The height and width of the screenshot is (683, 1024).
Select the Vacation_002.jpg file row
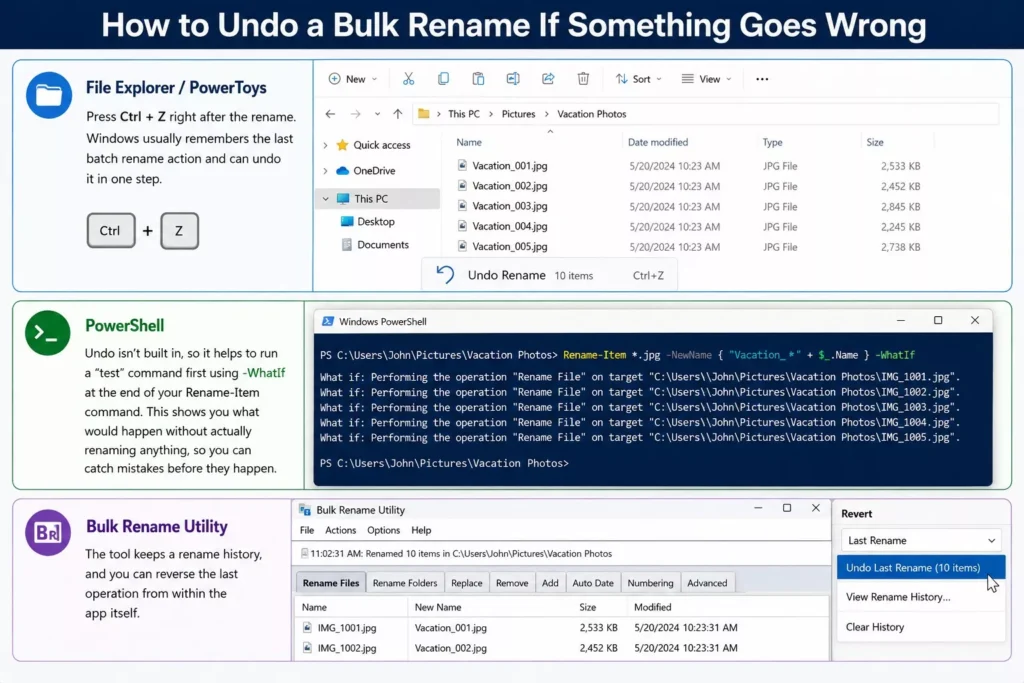pyautogui.click(x=691, y=186)
